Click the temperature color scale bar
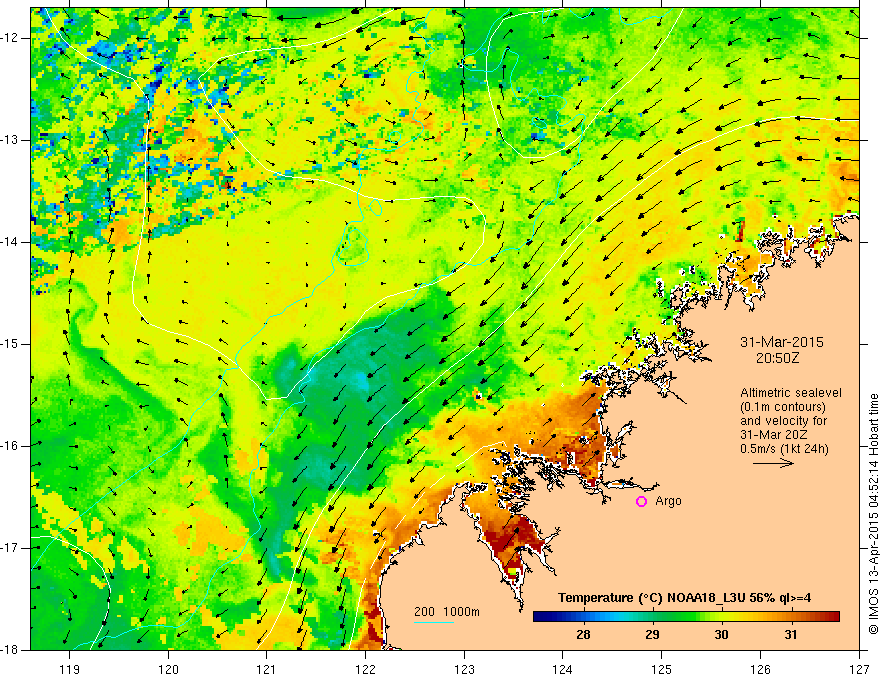 pyautogui.click(x=686, y=617)
